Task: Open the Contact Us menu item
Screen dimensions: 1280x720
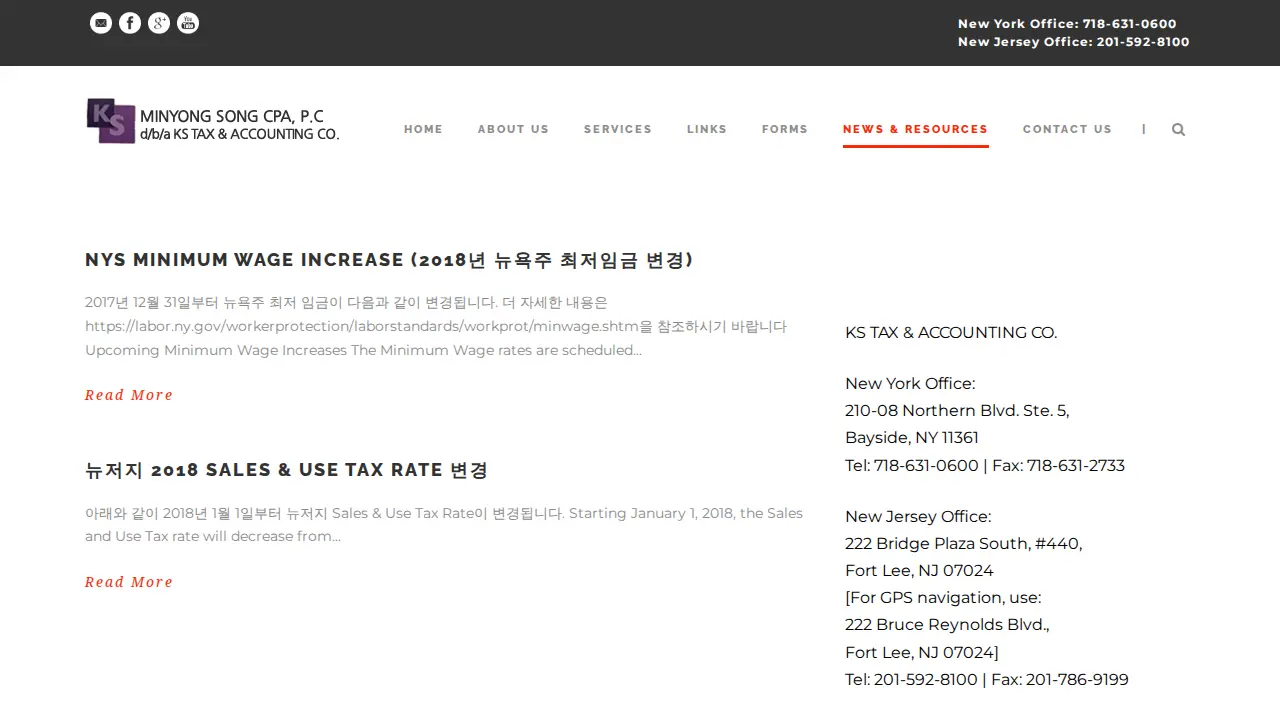Action: pyautogui.click(x=1067, y=129)
